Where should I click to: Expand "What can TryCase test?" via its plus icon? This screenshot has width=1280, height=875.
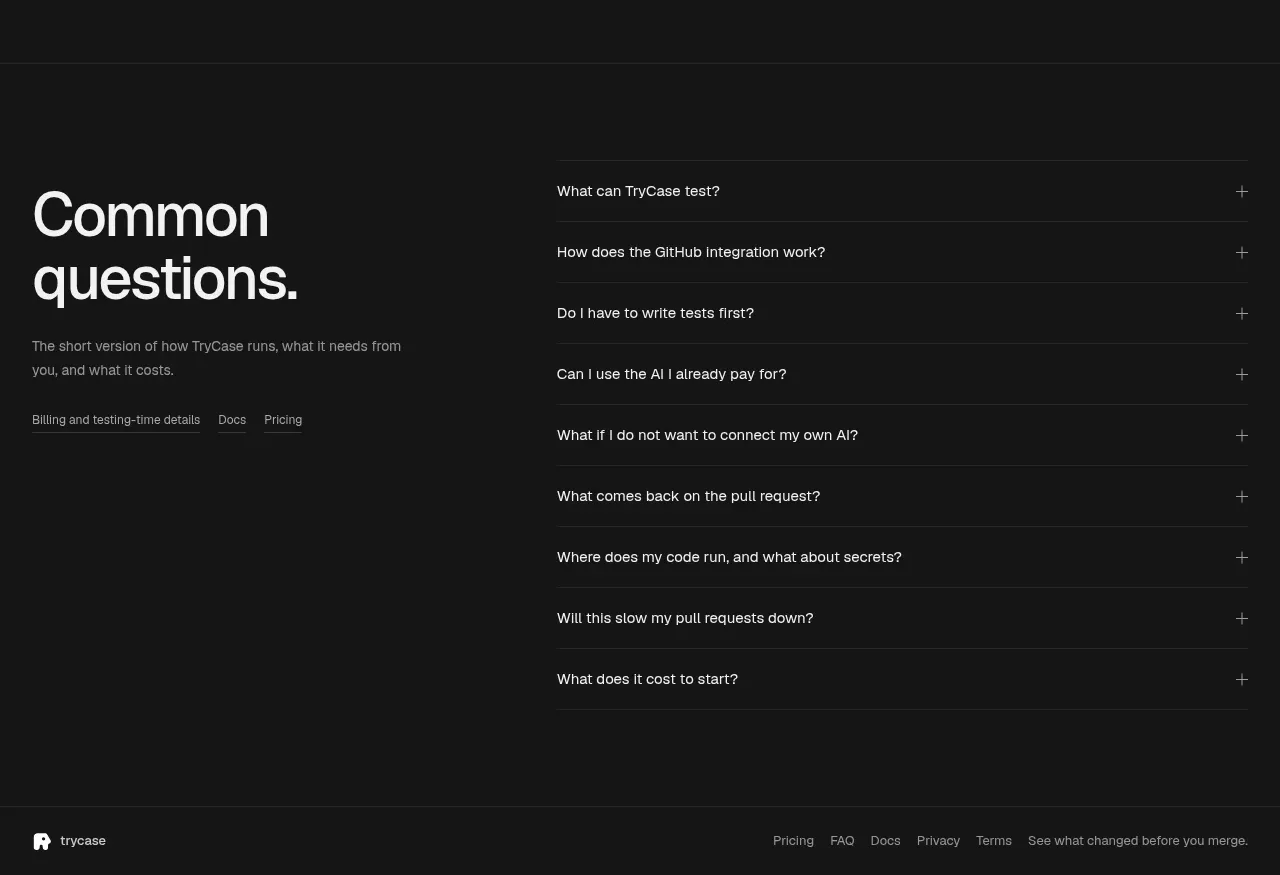(1241, 191)
